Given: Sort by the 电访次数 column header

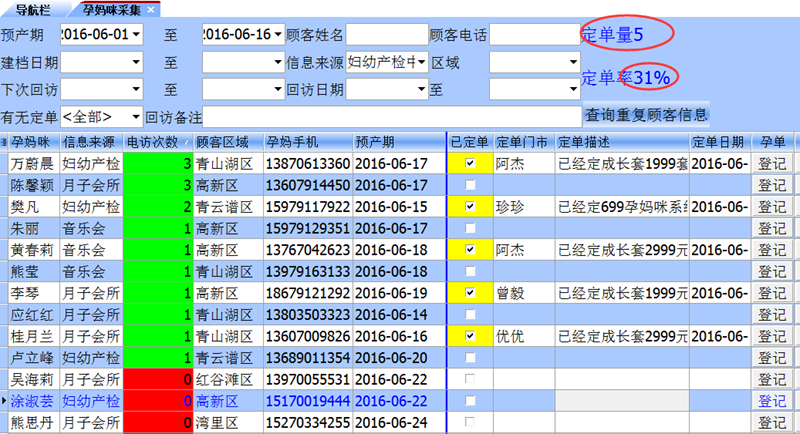Looking at the screenshot, I should pos(156,142).
